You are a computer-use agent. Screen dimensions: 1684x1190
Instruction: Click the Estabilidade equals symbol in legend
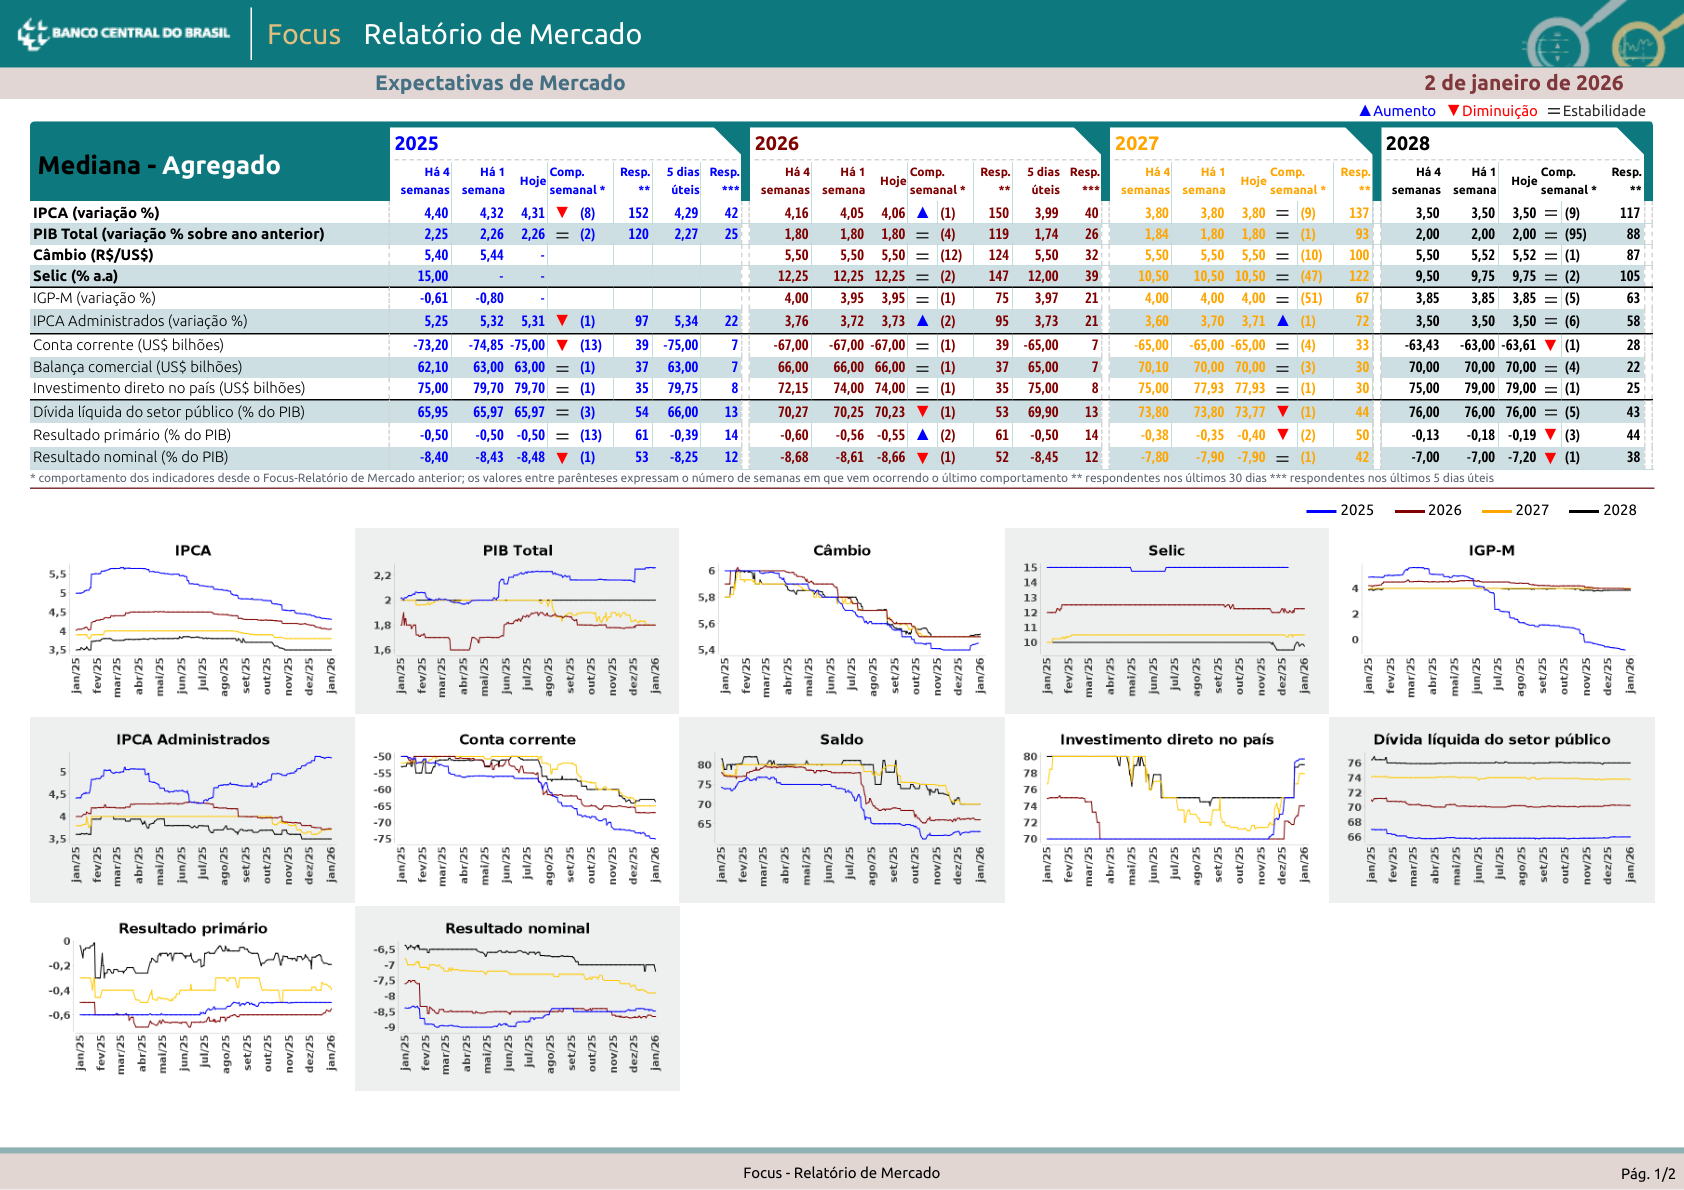coord(1554,111)
